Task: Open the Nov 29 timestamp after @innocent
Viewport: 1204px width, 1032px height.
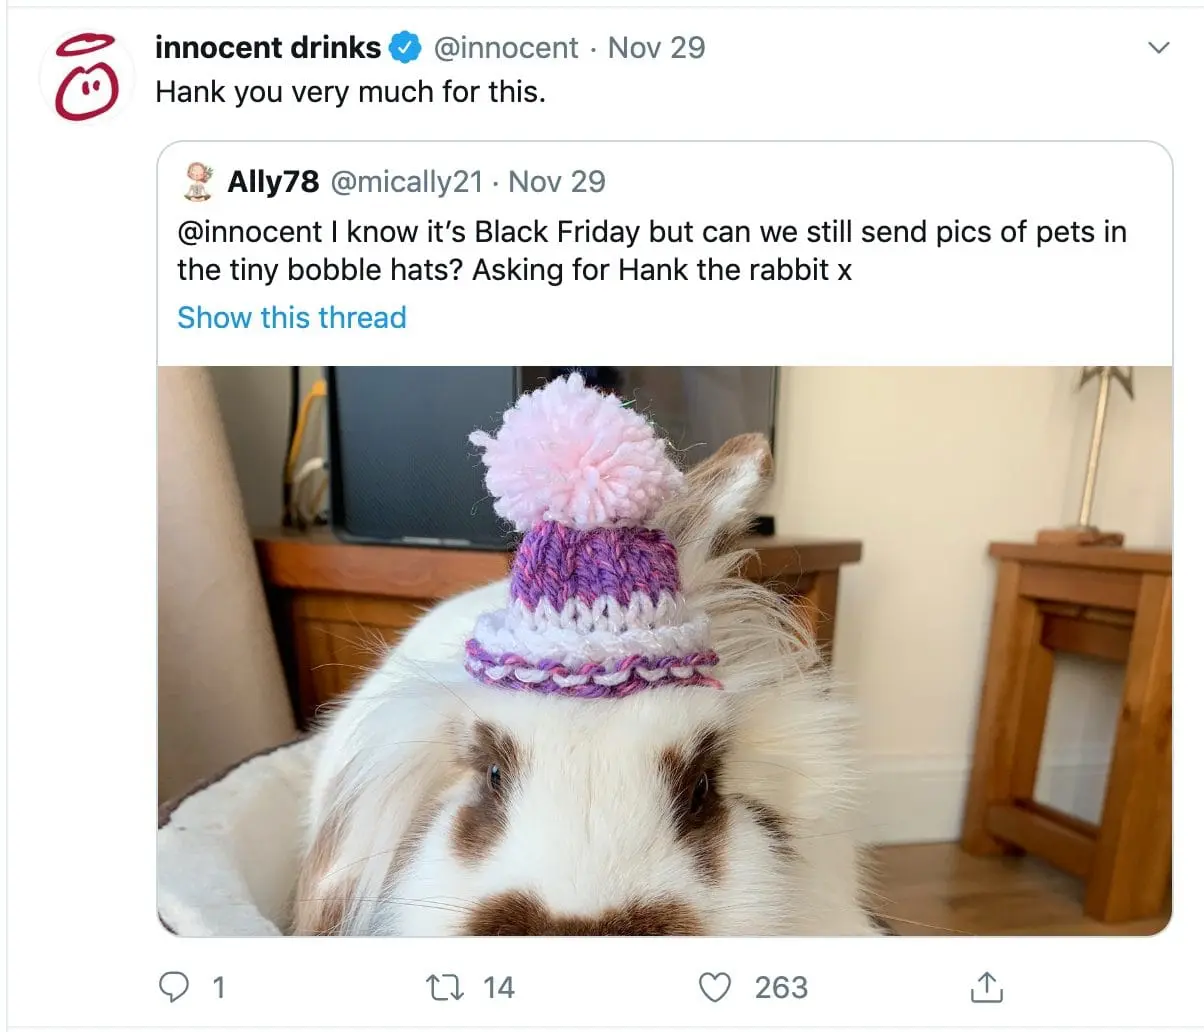Action: tap(656, 47)
